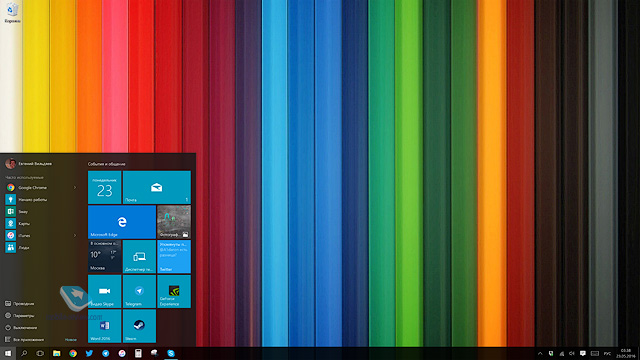The height and width of the screenshot is (360, 640).
Task: Expand the Google Chrome jump list arrow
Action: (x=75, y=187)
